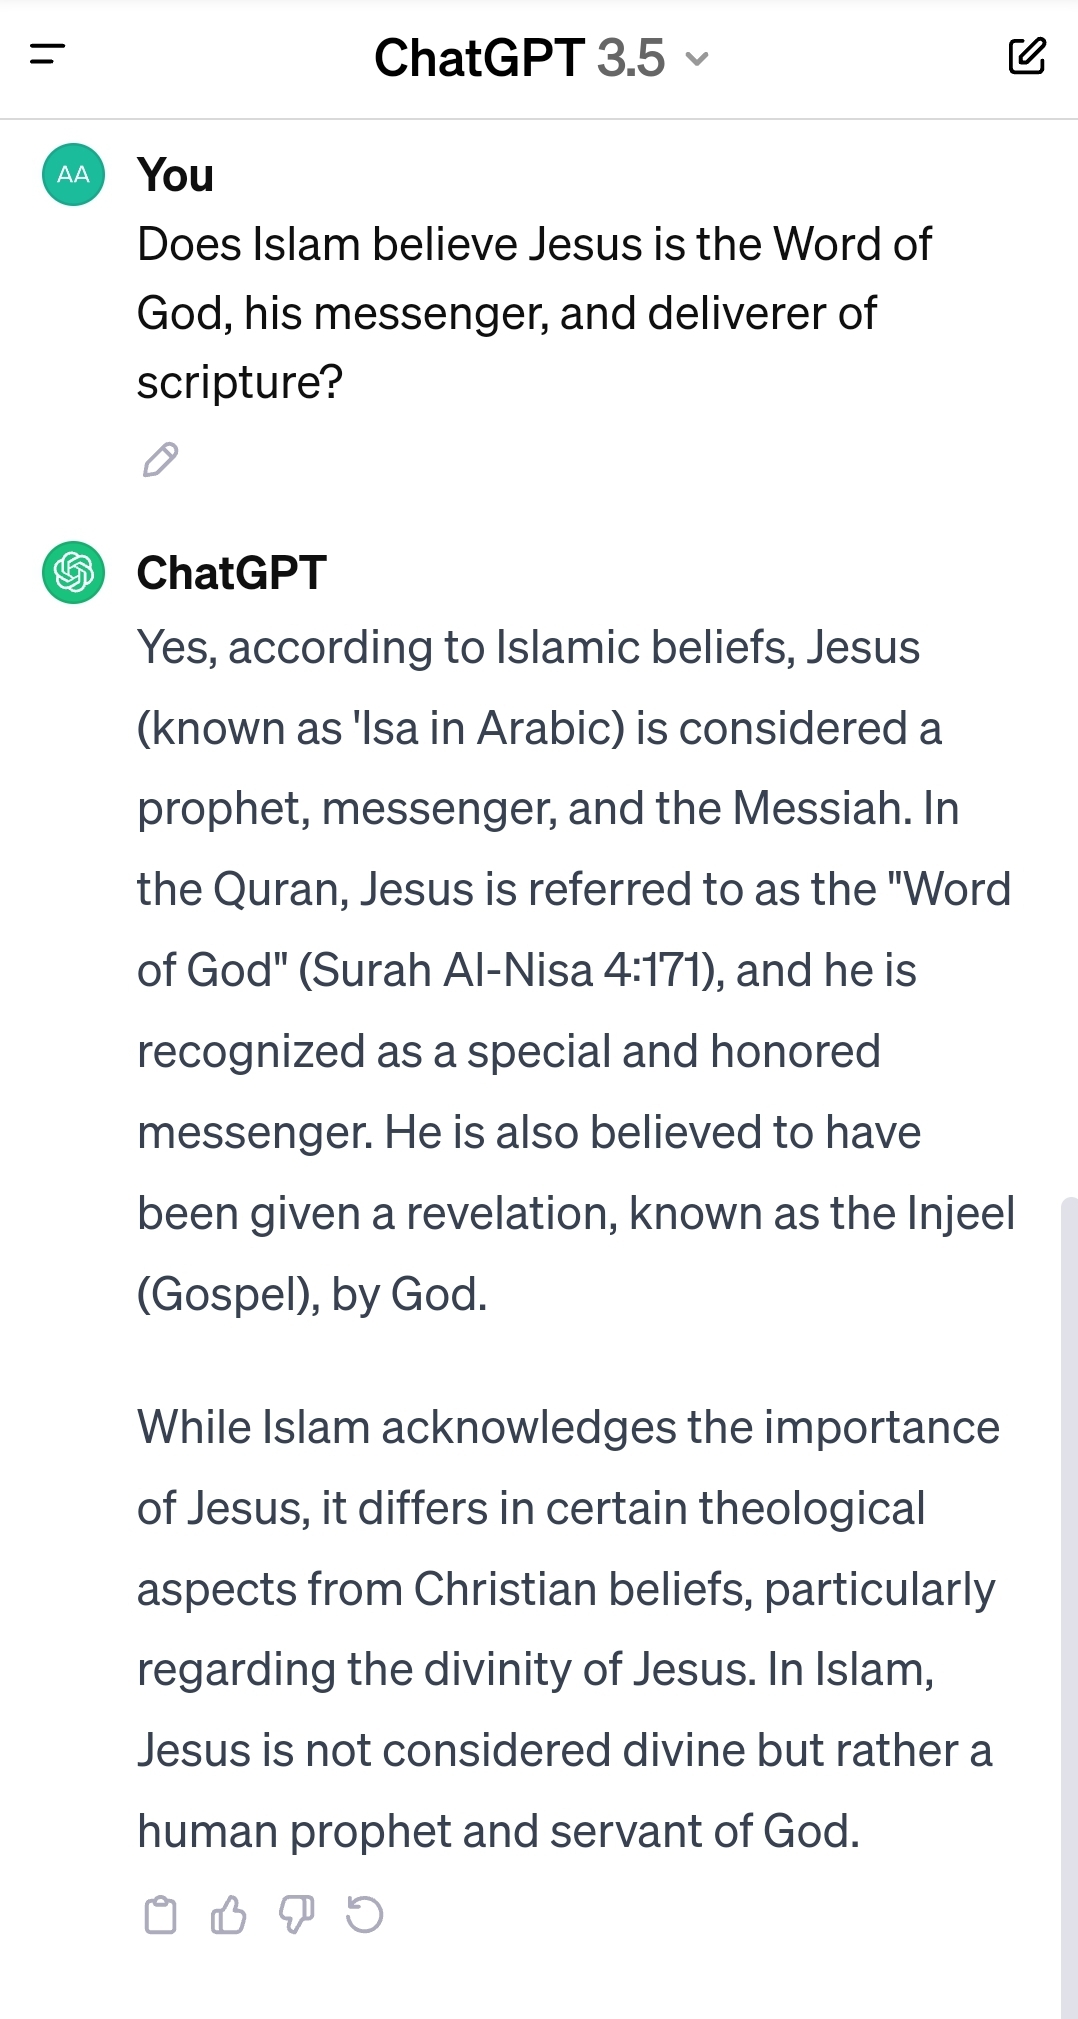Click the gray 3.5 version label
The height and width of the screenshot is (2019, 1078).
(631, 58)
